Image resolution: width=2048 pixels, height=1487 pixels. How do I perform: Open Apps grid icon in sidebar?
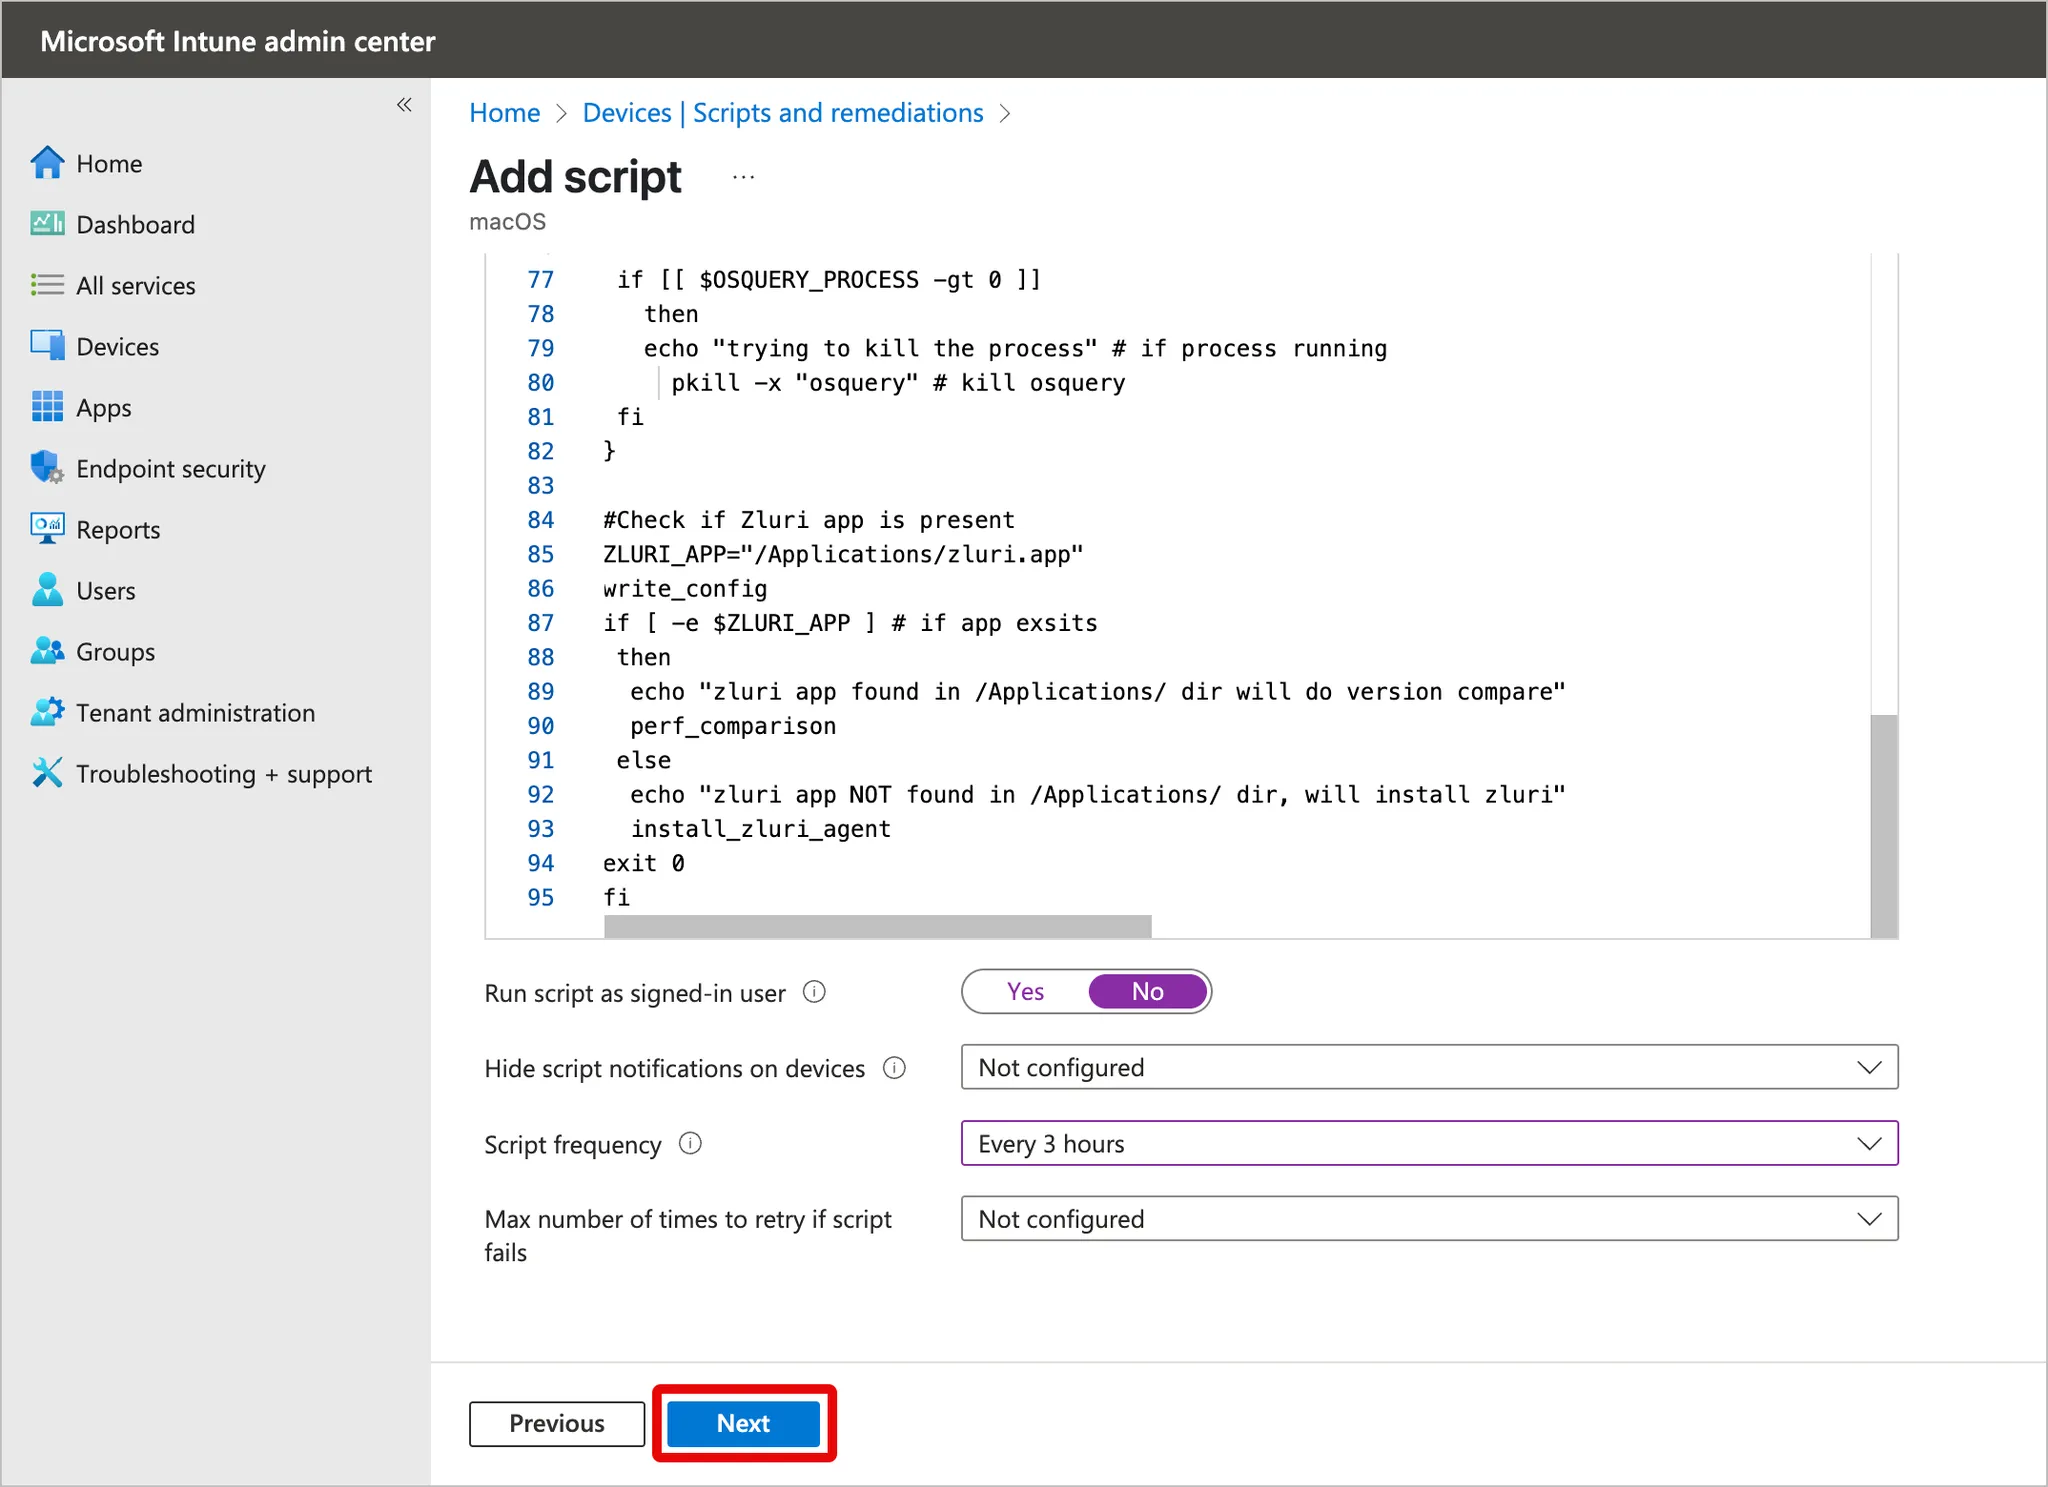(47, 407)
